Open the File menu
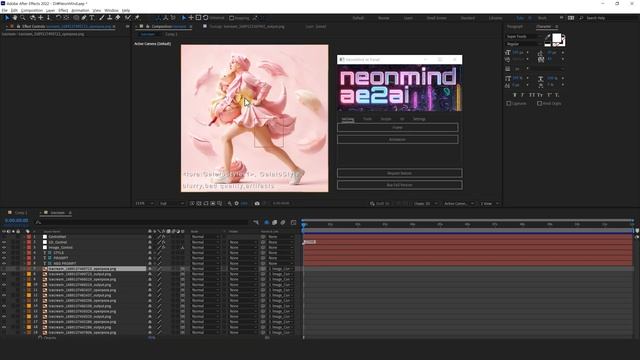Image resolution: width=640 pixels, height=360 pixels. [x=4, y=10]
